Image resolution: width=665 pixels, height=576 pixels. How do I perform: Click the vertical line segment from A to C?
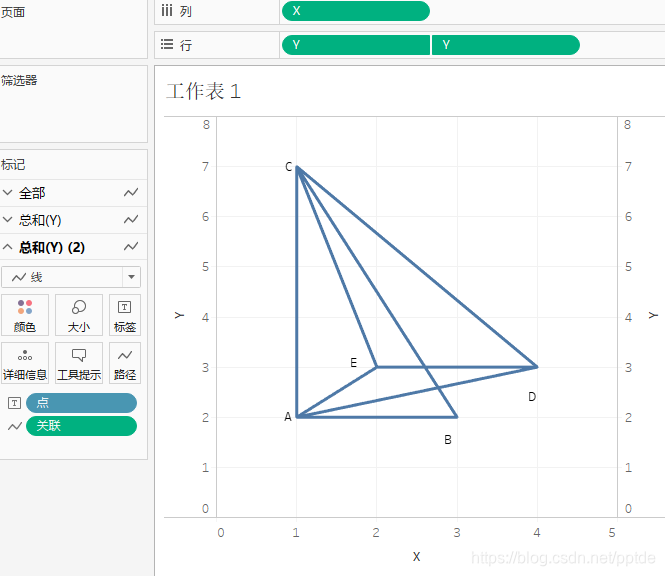[297, 292]
